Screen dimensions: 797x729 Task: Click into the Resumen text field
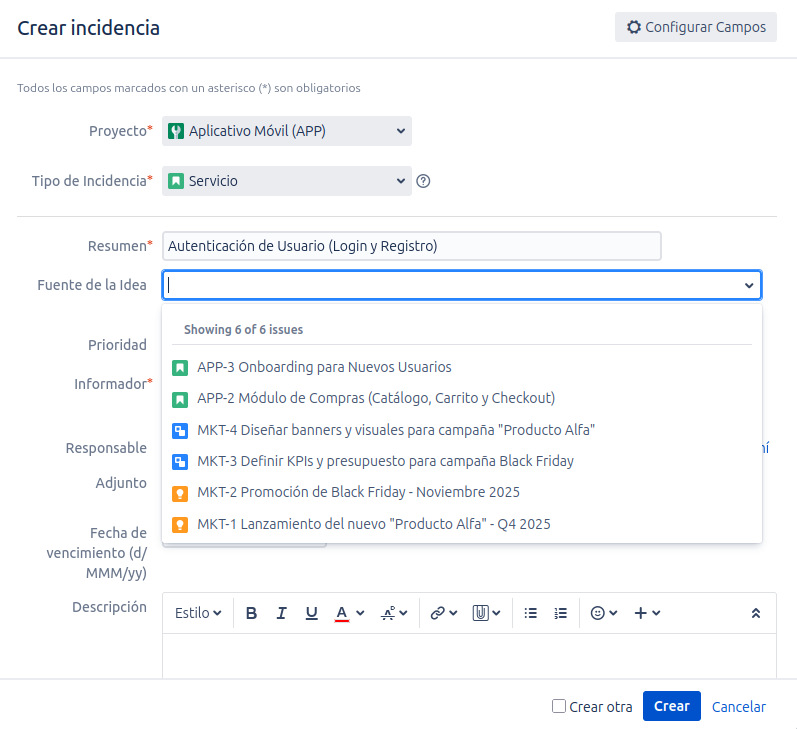tap(412, 246)
